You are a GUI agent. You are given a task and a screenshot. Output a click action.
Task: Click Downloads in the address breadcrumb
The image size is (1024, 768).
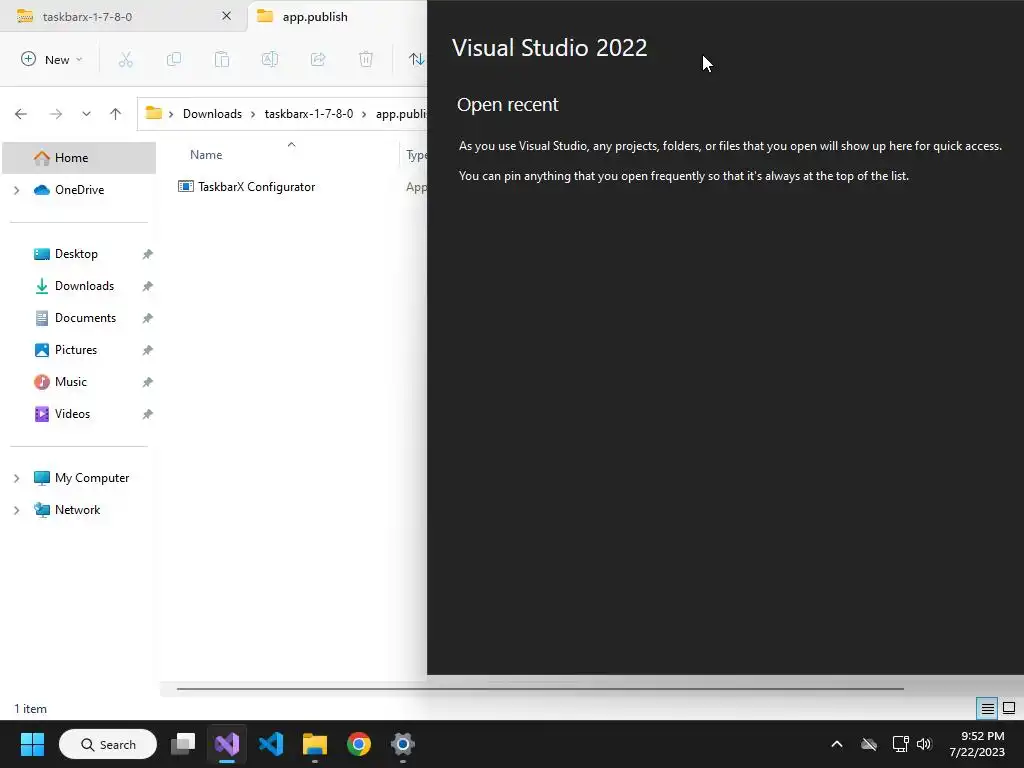(212, 114)
